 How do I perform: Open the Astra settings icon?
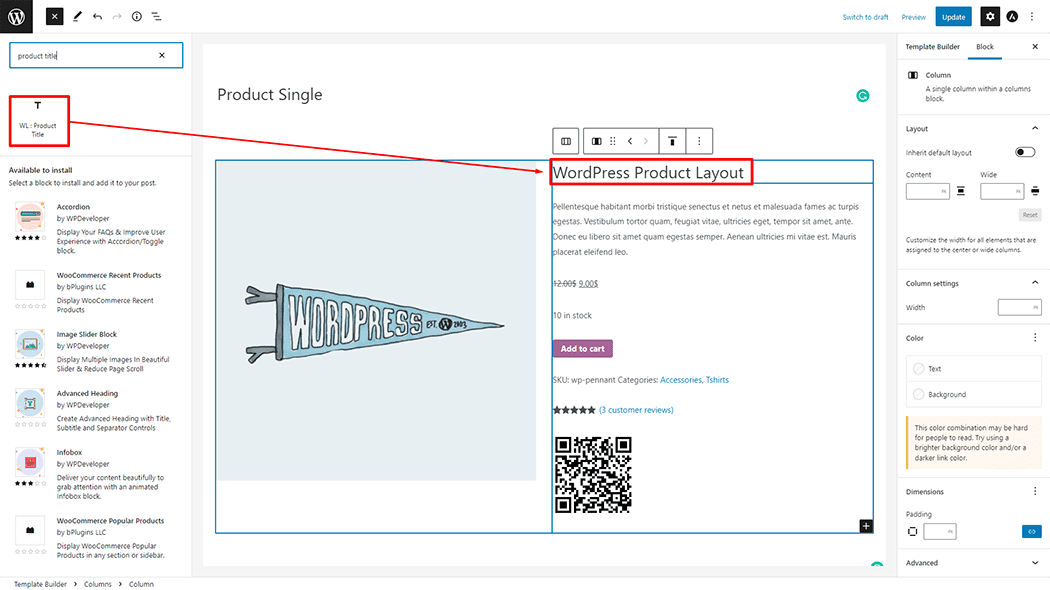point(1012,17)
